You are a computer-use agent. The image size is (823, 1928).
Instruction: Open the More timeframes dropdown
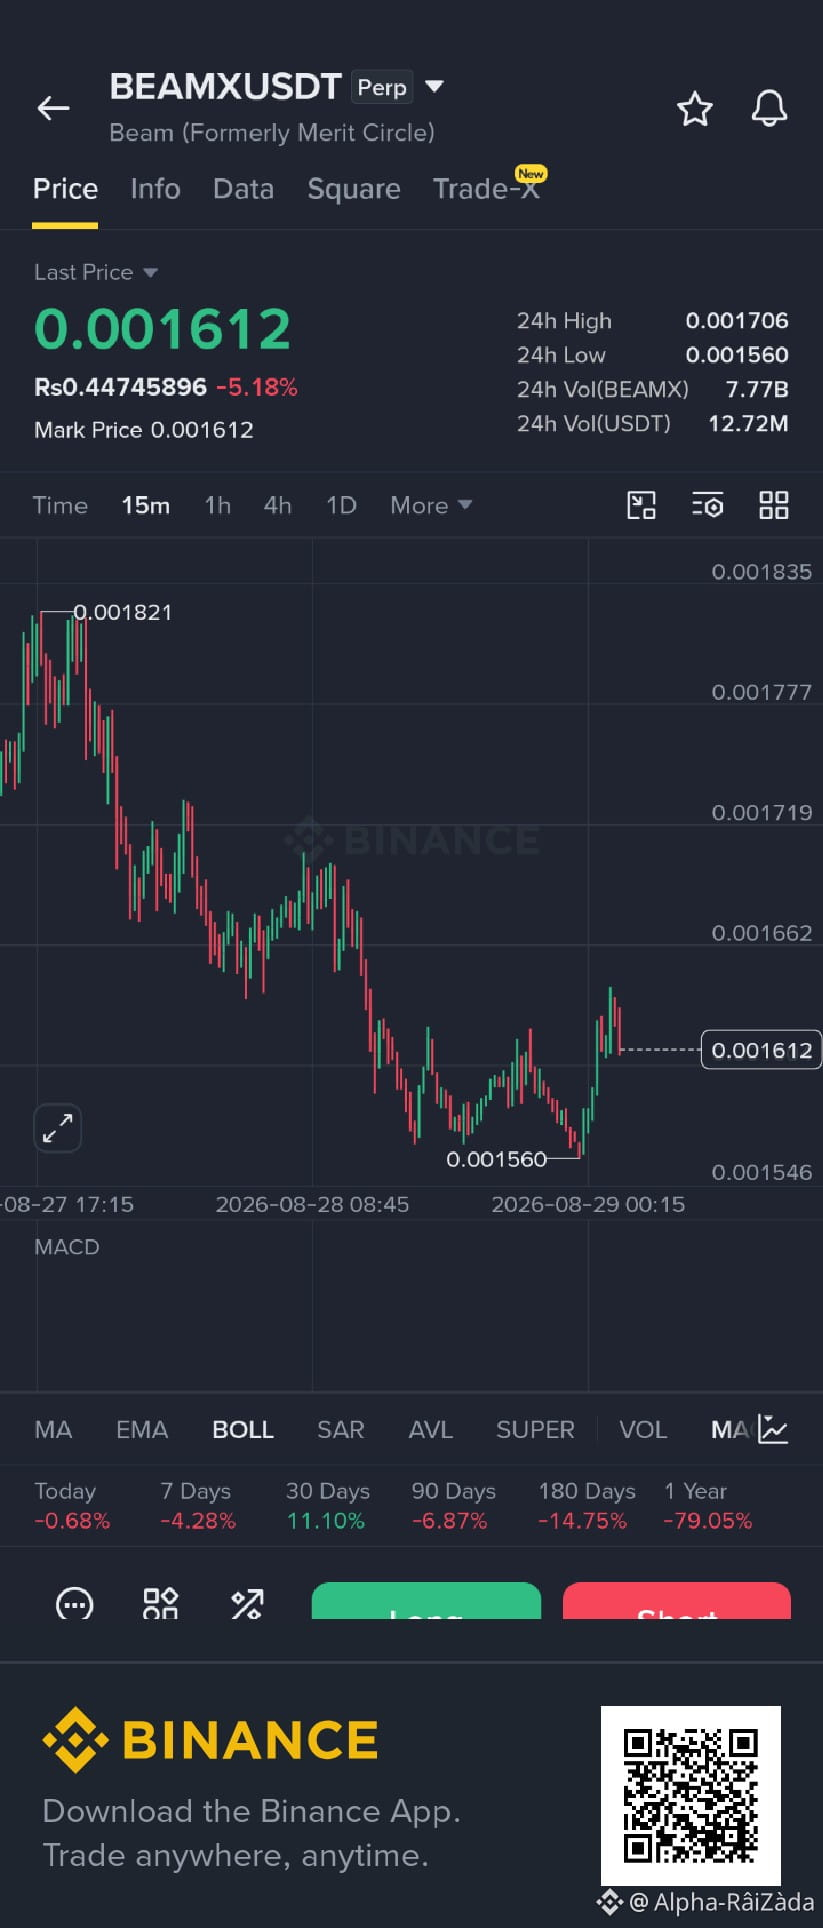(431, 505)
